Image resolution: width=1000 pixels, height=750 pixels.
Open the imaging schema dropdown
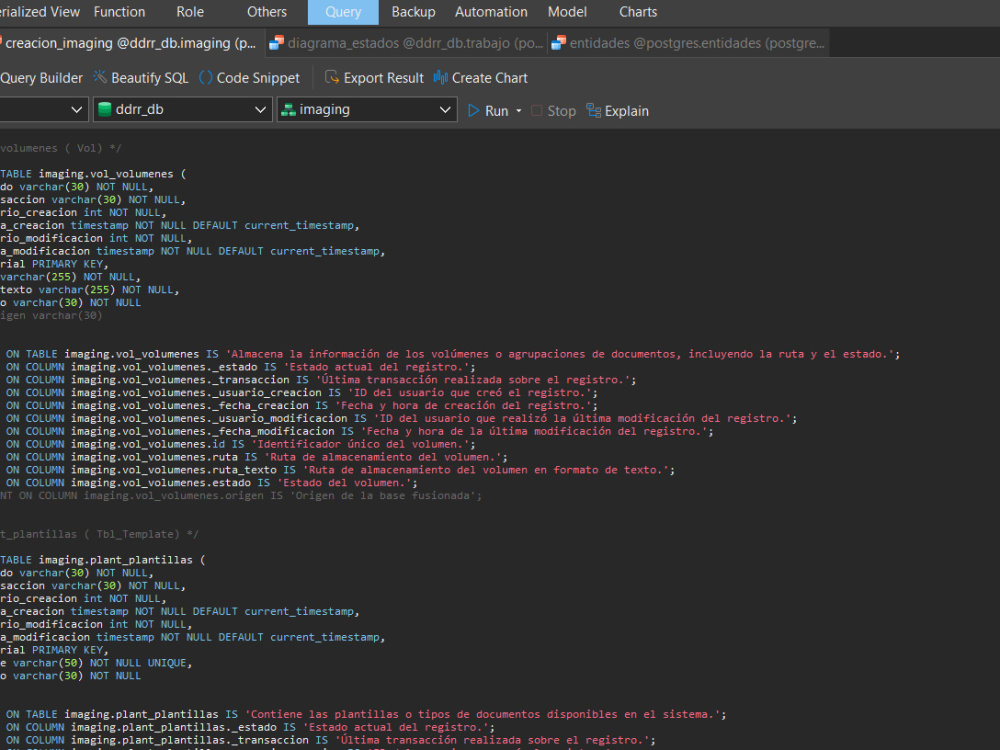367,109
